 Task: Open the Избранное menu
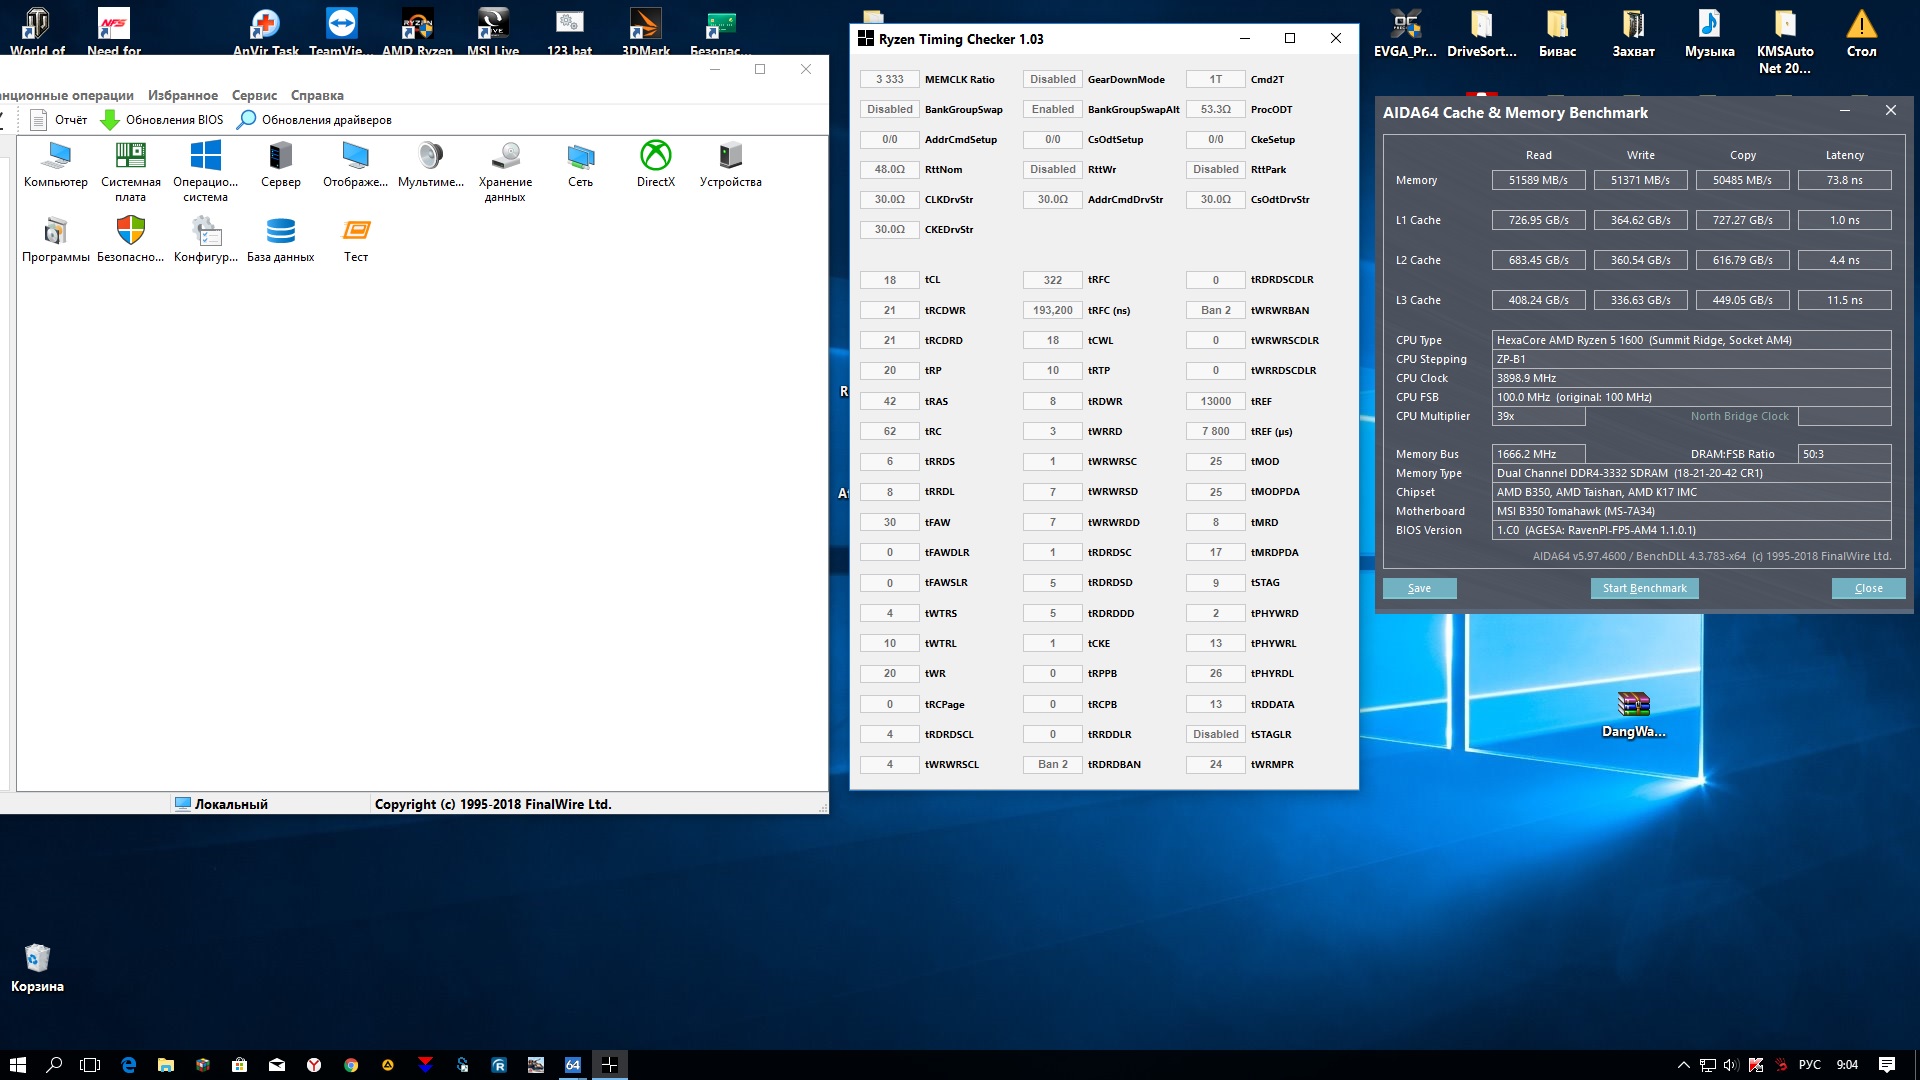coord(182,95)
